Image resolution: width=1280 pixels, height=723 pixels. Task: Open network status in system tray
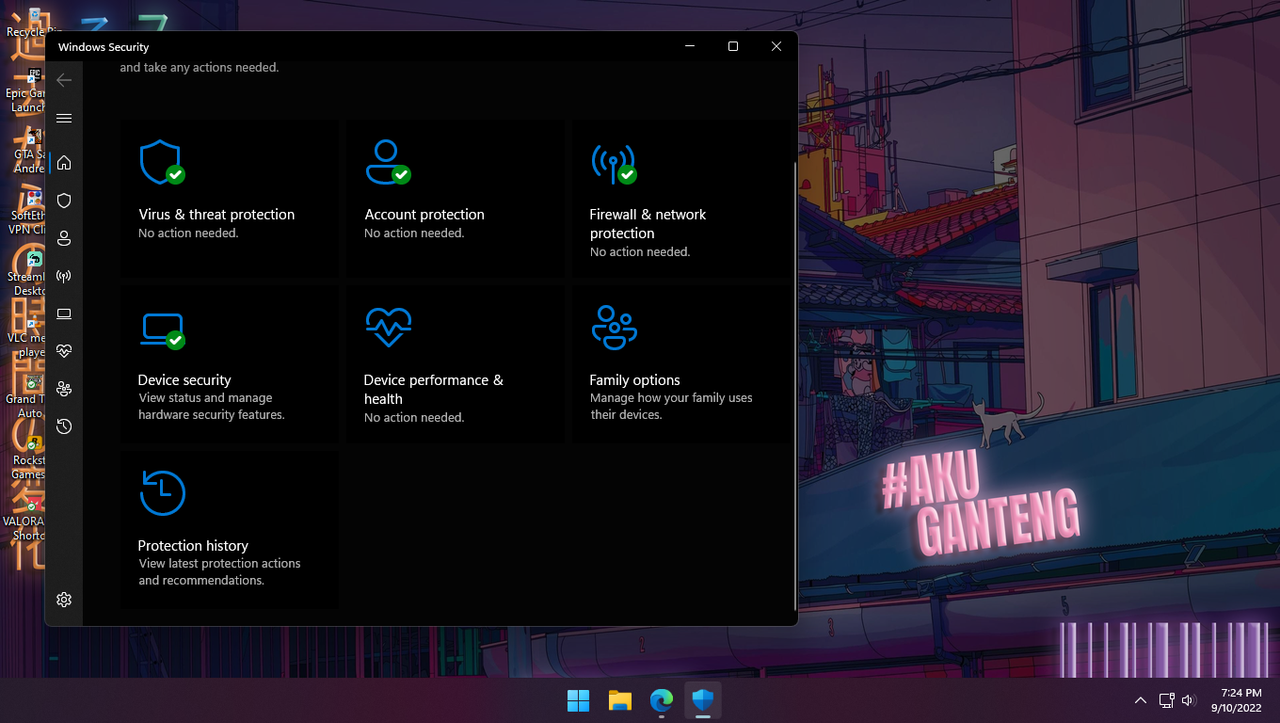click(x=1166, y=701)
